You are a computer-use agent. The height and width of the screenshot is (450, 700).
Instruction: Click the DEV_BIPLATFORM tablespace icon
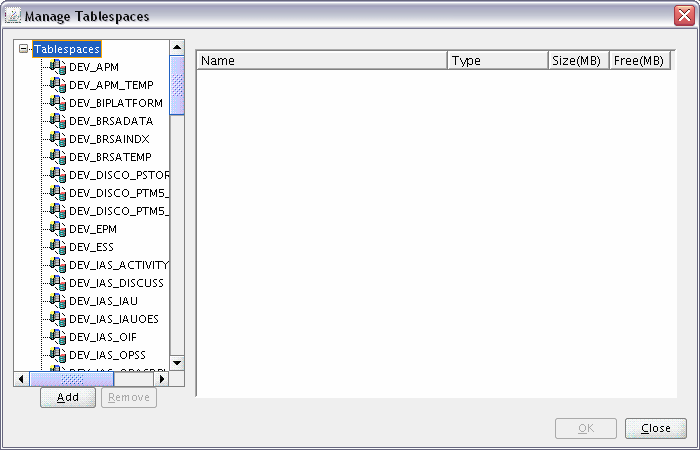58,103
